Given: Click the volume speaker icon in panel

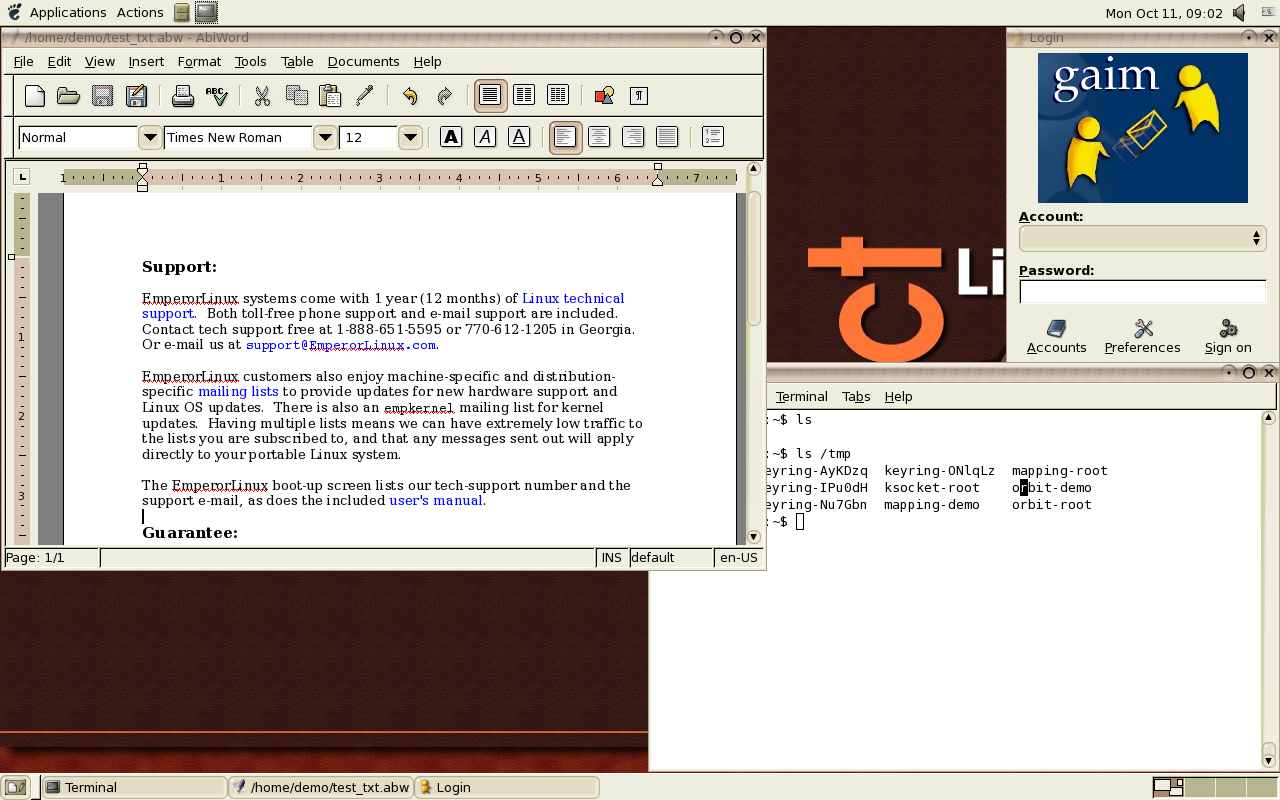Looking at the screenshot, I should pyautogui.click(x=1240, y=13).
